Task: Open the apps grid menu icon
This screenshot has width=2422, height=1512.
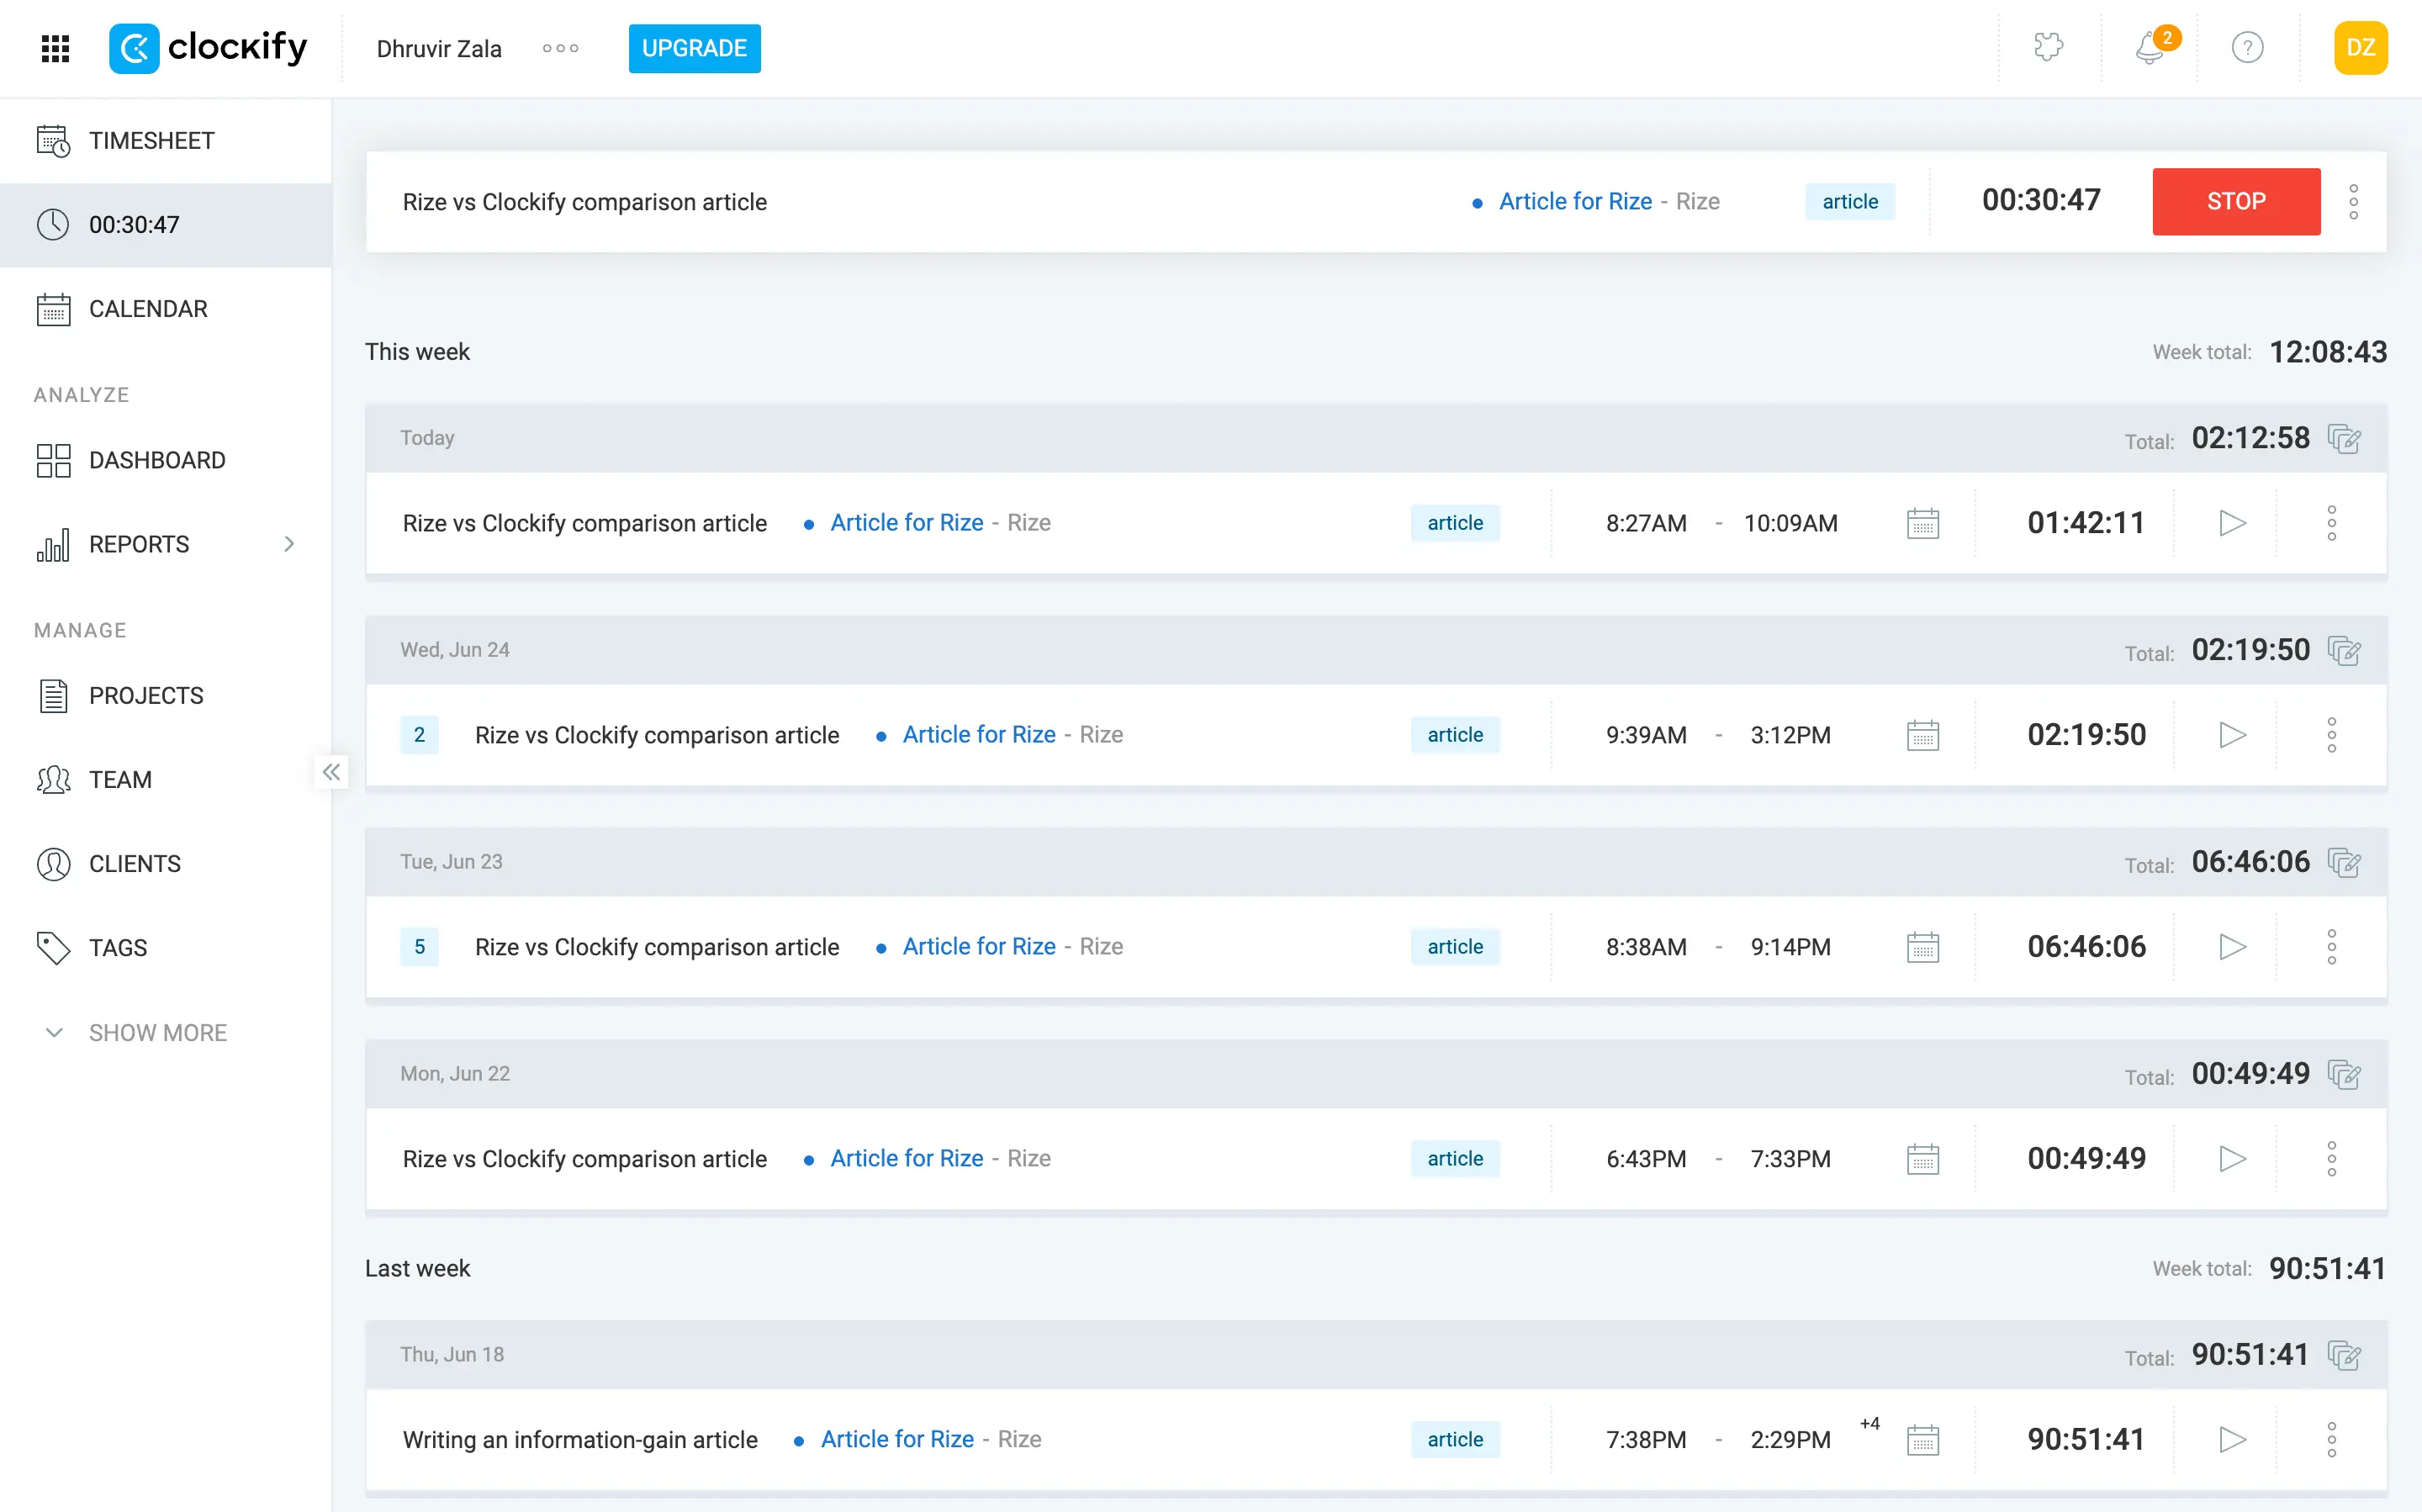Action: [x=55, y=48]
